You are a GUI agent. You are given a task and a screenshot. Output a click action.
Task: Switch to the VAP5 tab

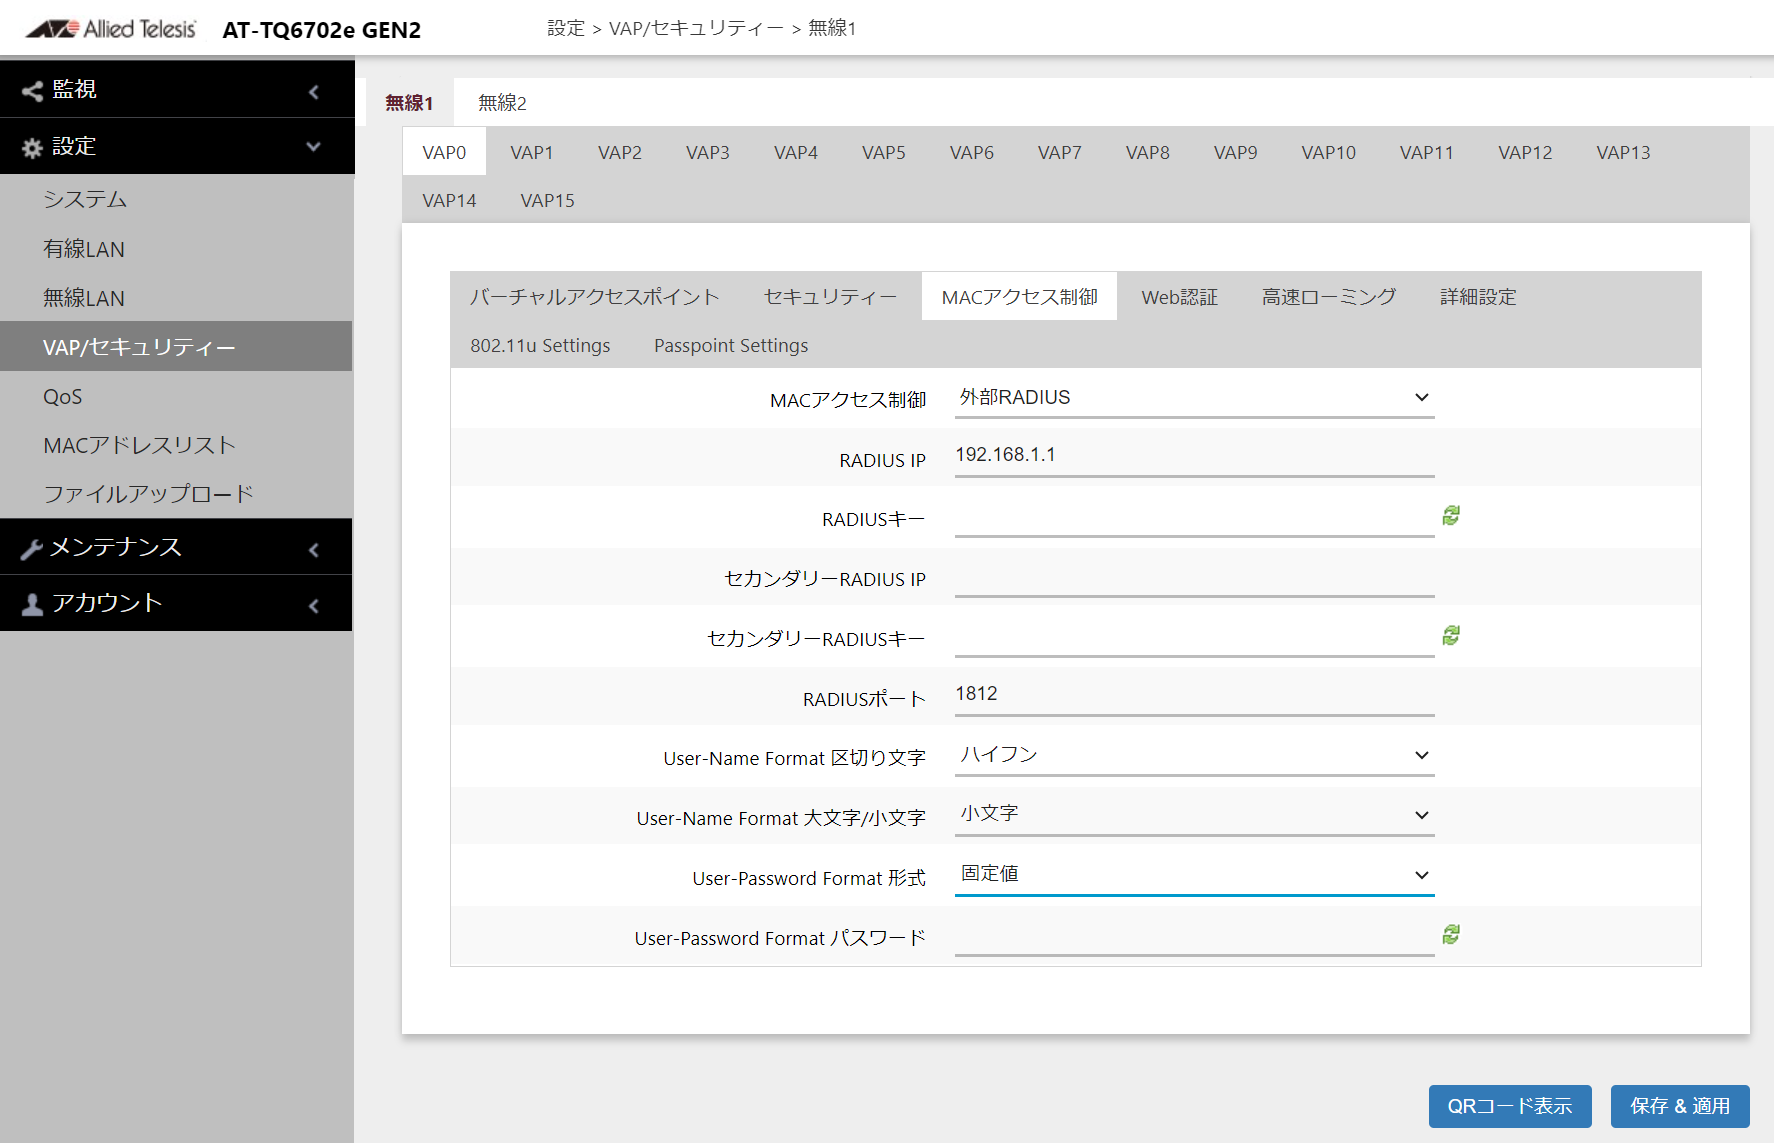[x=884, y=153]
